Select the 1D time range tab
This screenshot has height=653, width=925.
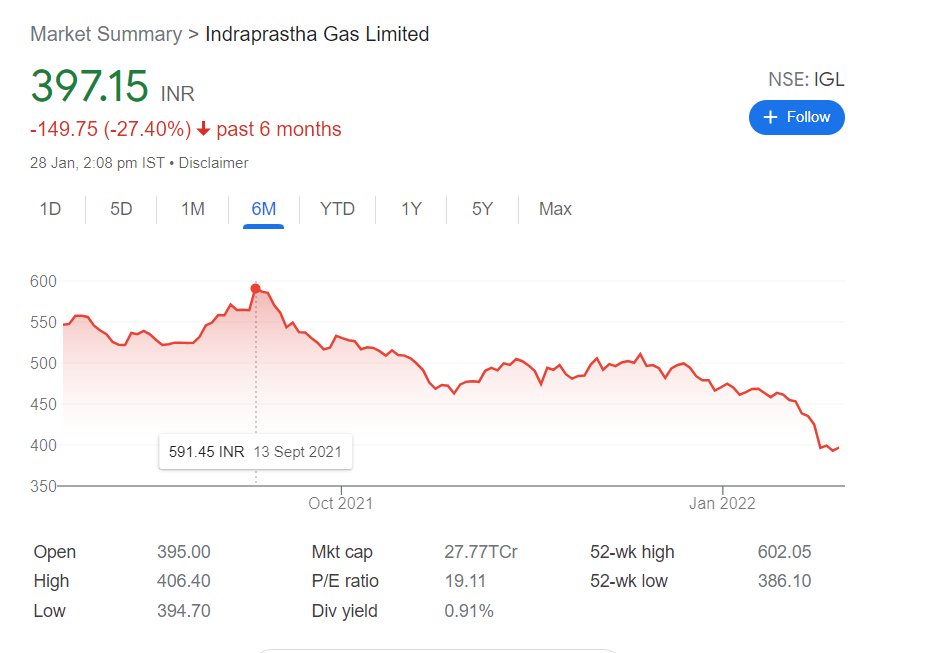[50, 209]
